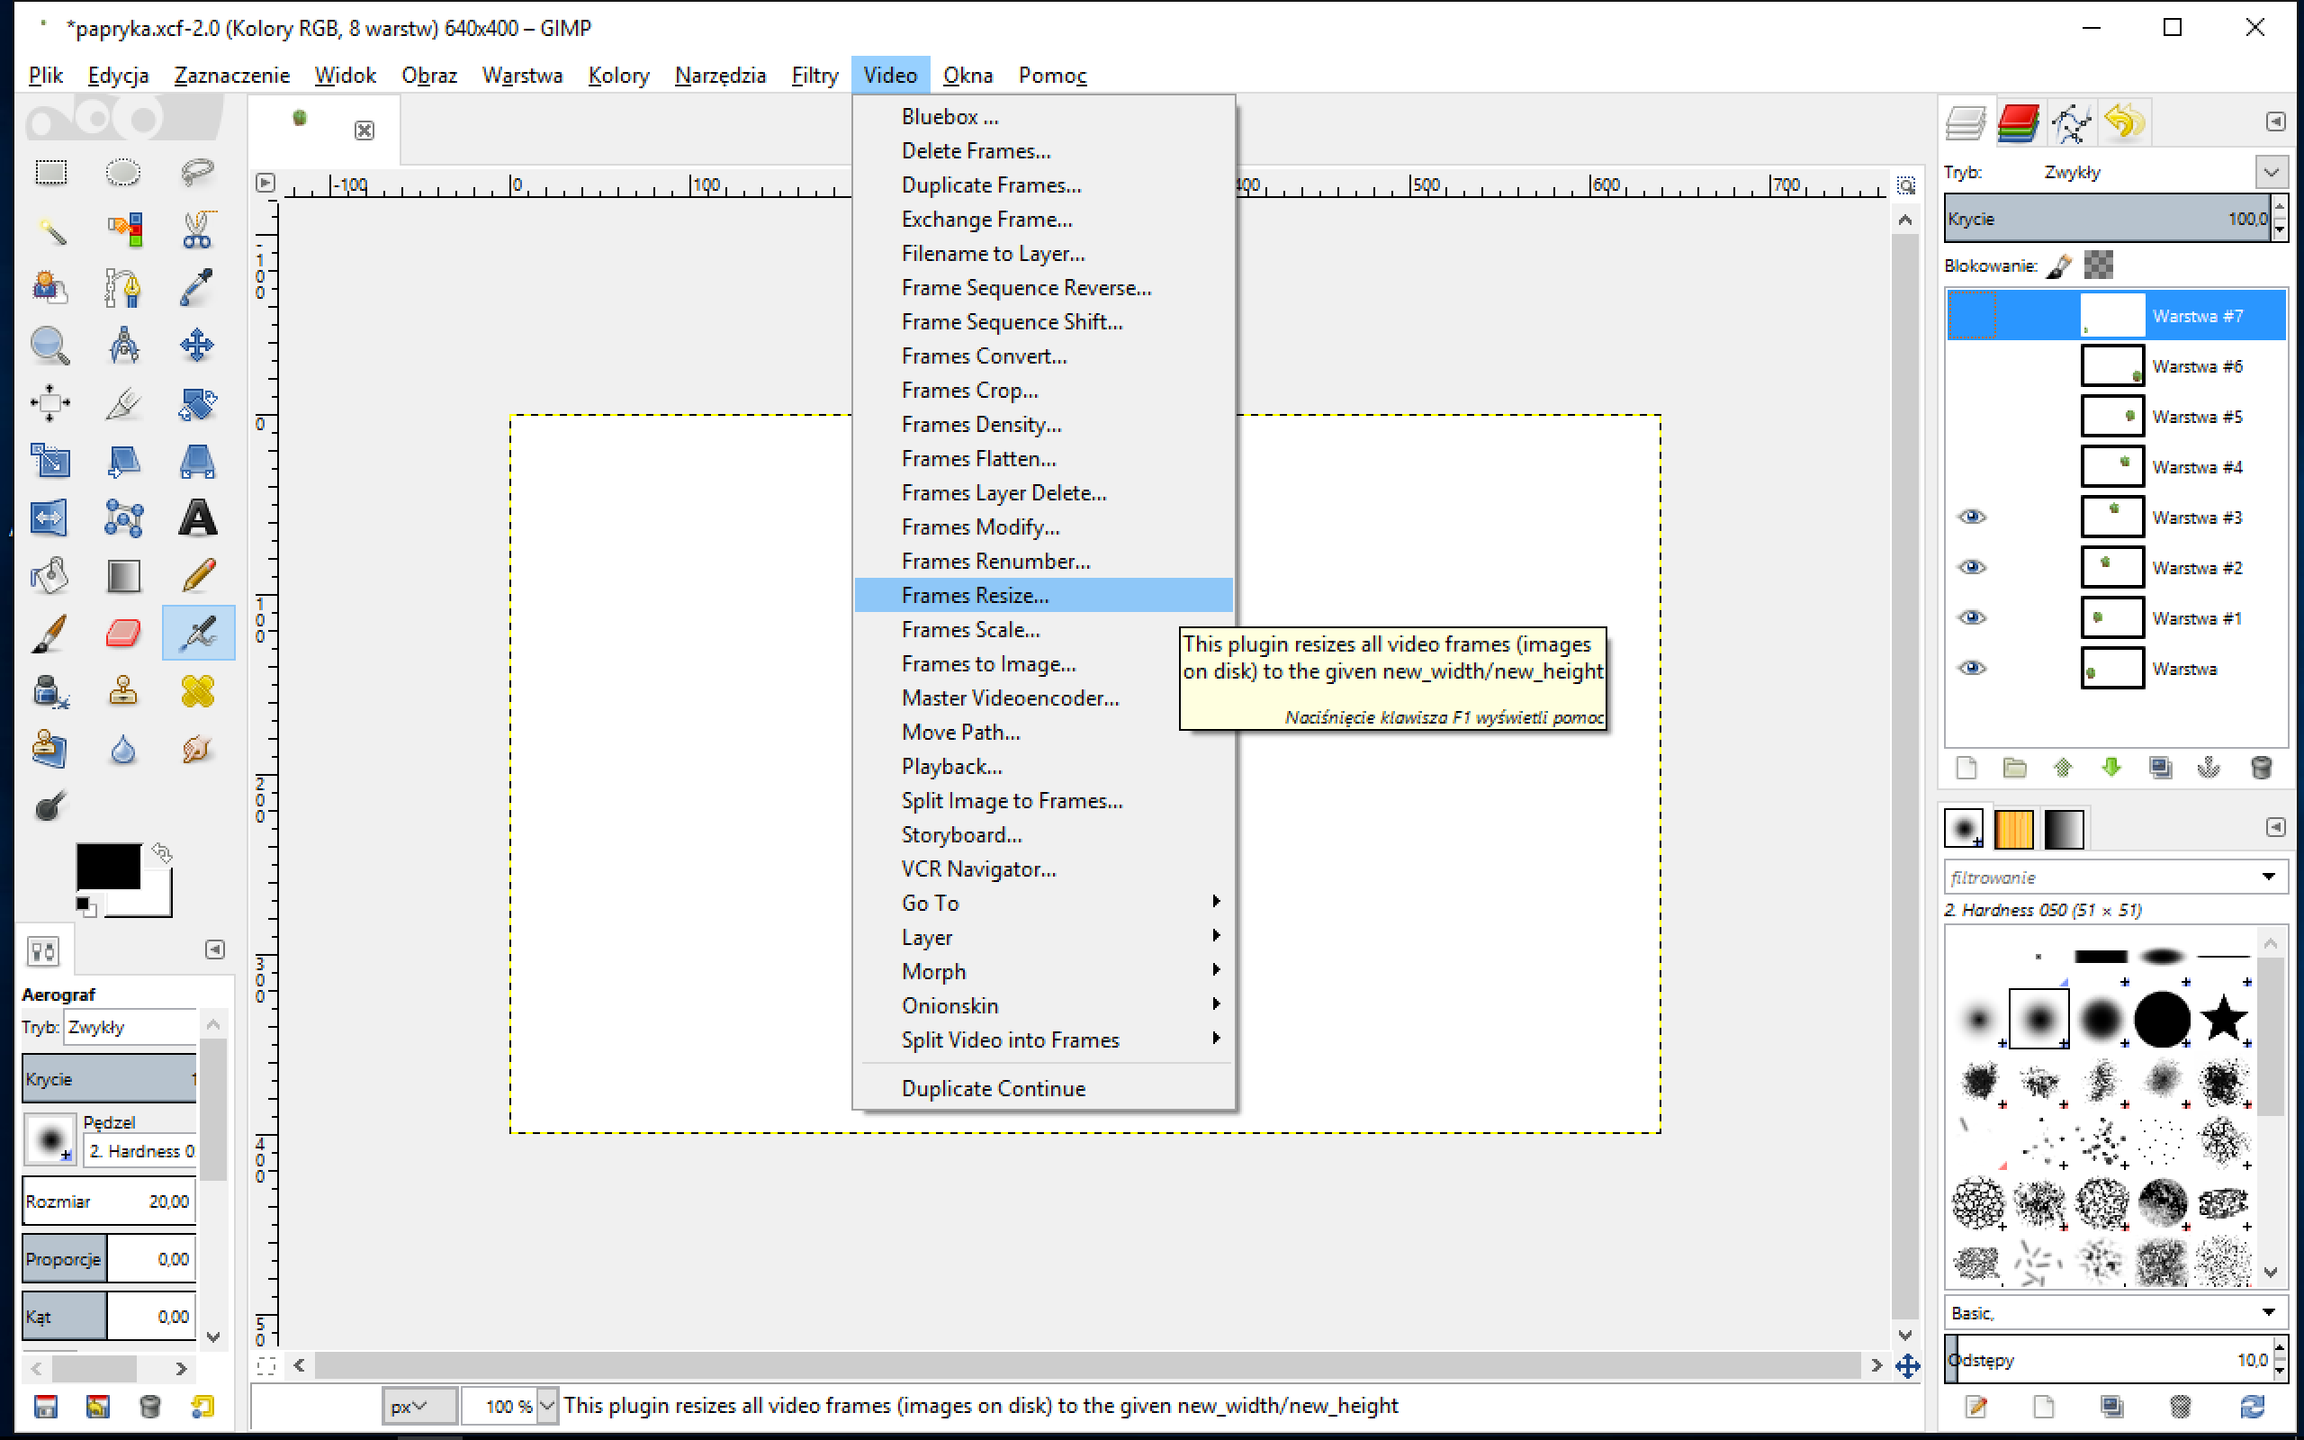Click the black foreground color swatch
This screenshot has width=2304, height=1440.
[107, 866]
